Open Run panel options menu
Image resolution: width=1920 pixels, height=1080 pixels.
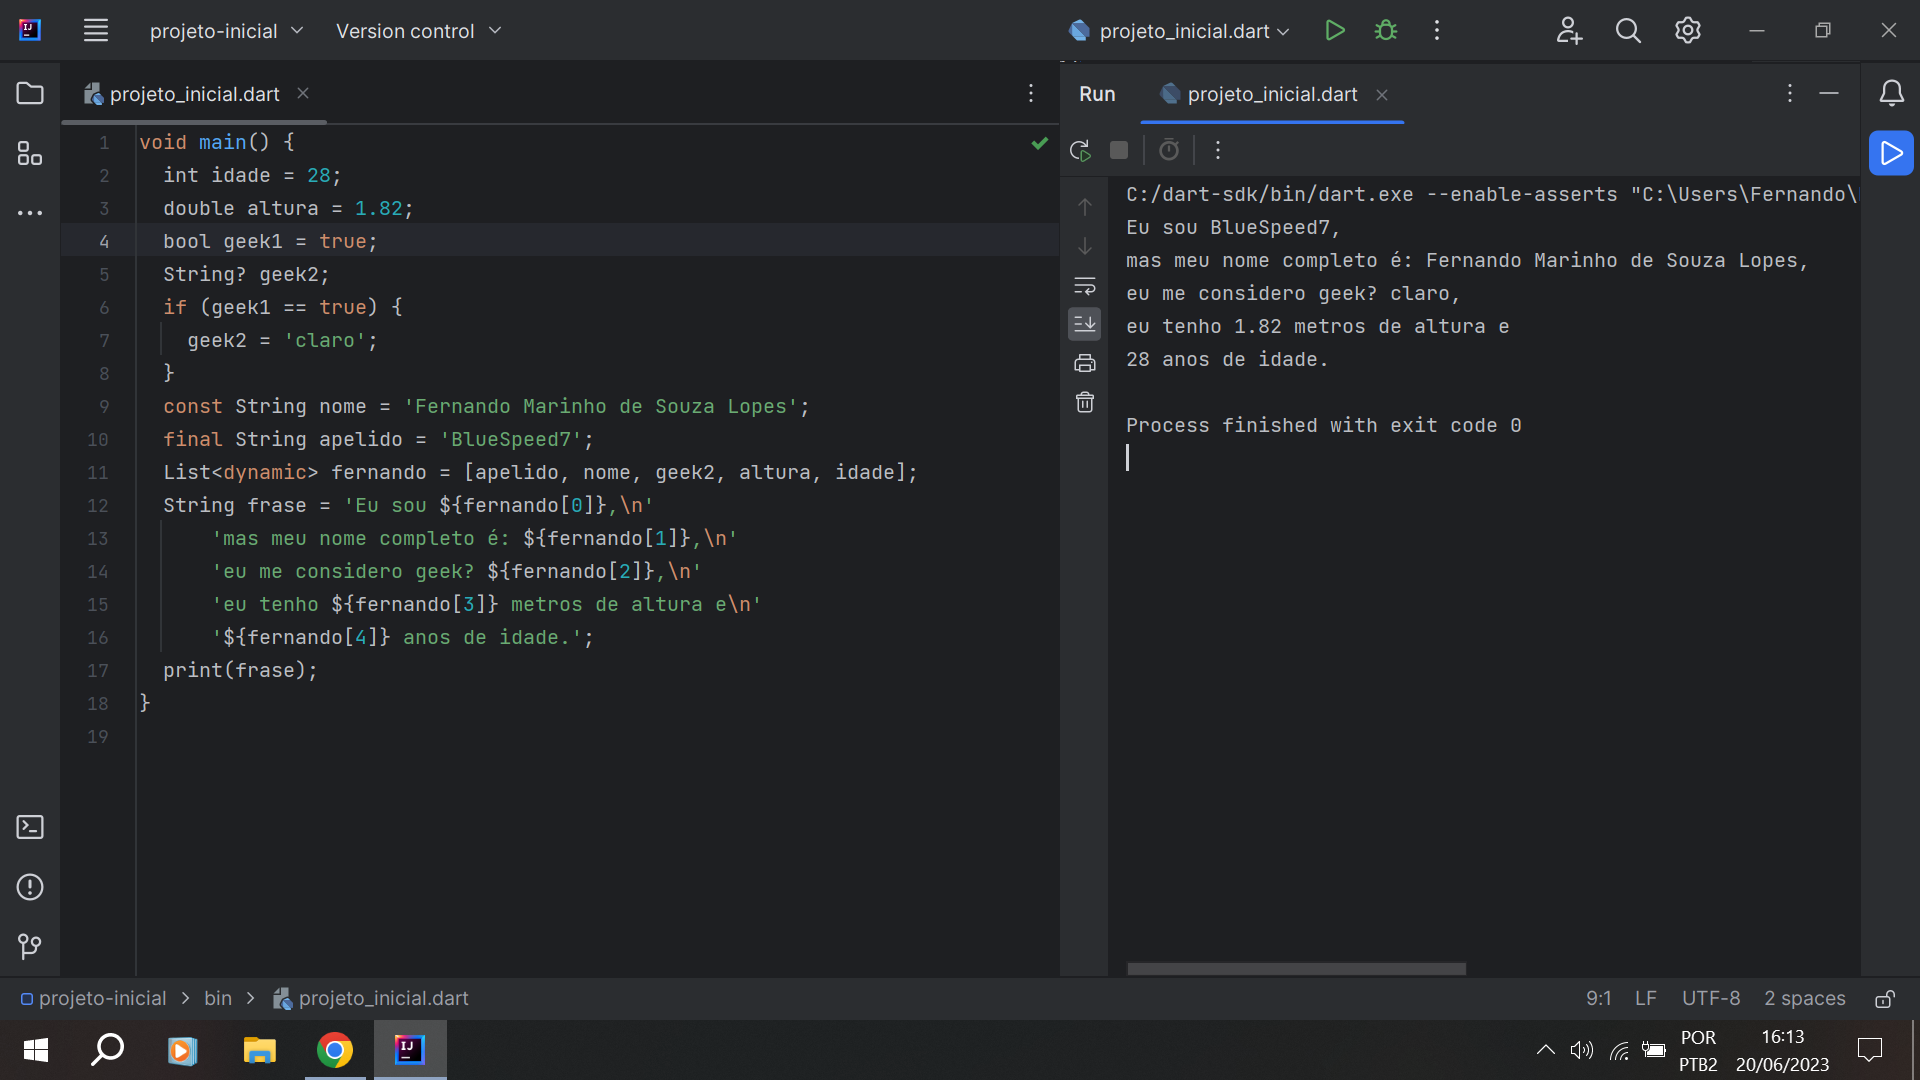1790,93
